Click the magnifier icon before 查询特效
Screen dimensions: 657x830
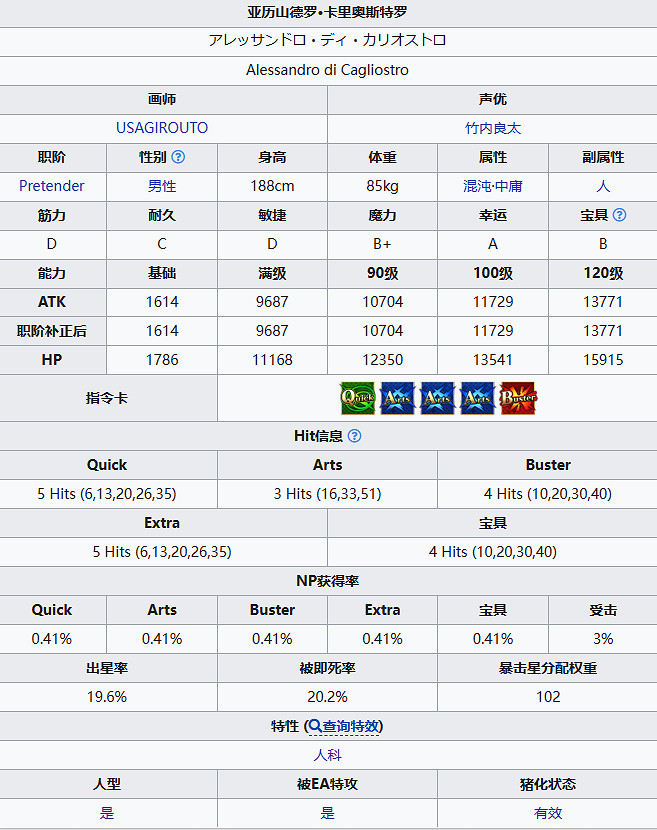(314, 726)
